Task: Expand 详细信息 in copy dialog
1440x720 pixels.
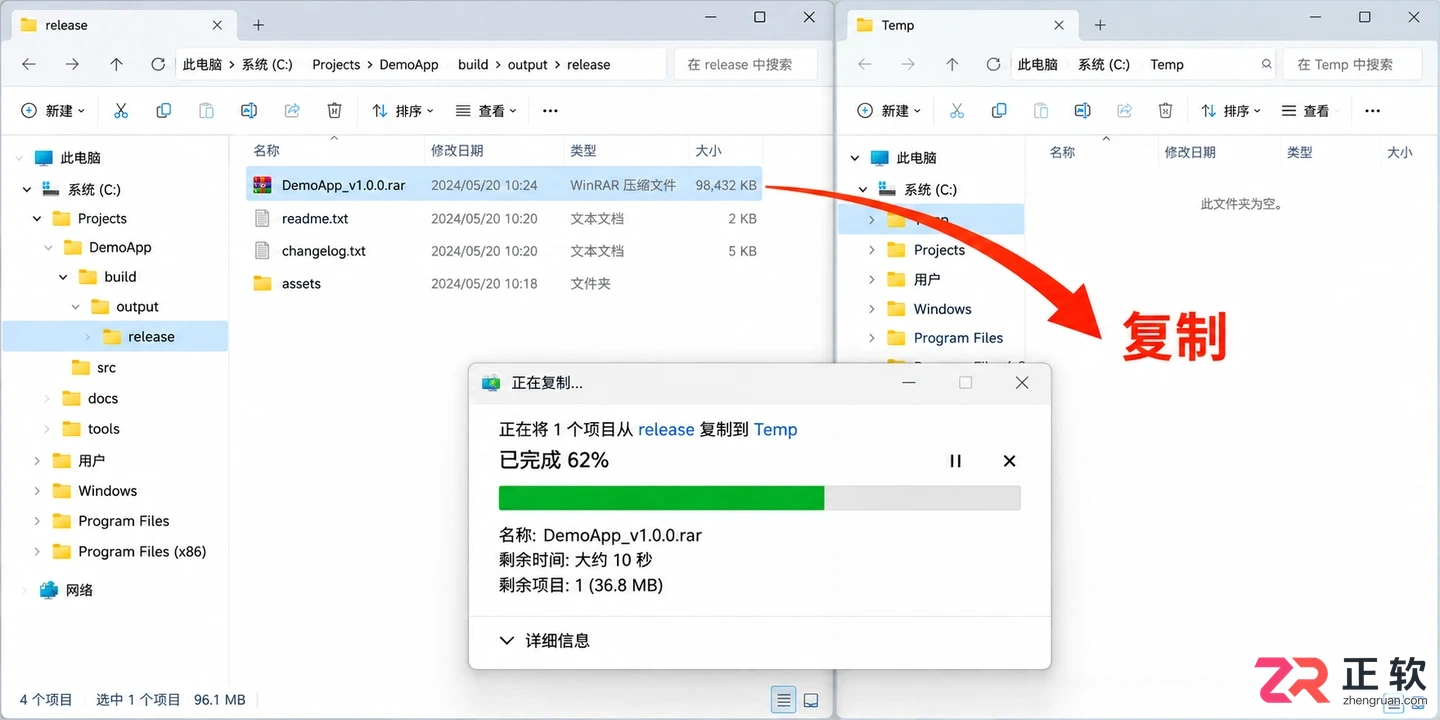Action: point(545,640)
